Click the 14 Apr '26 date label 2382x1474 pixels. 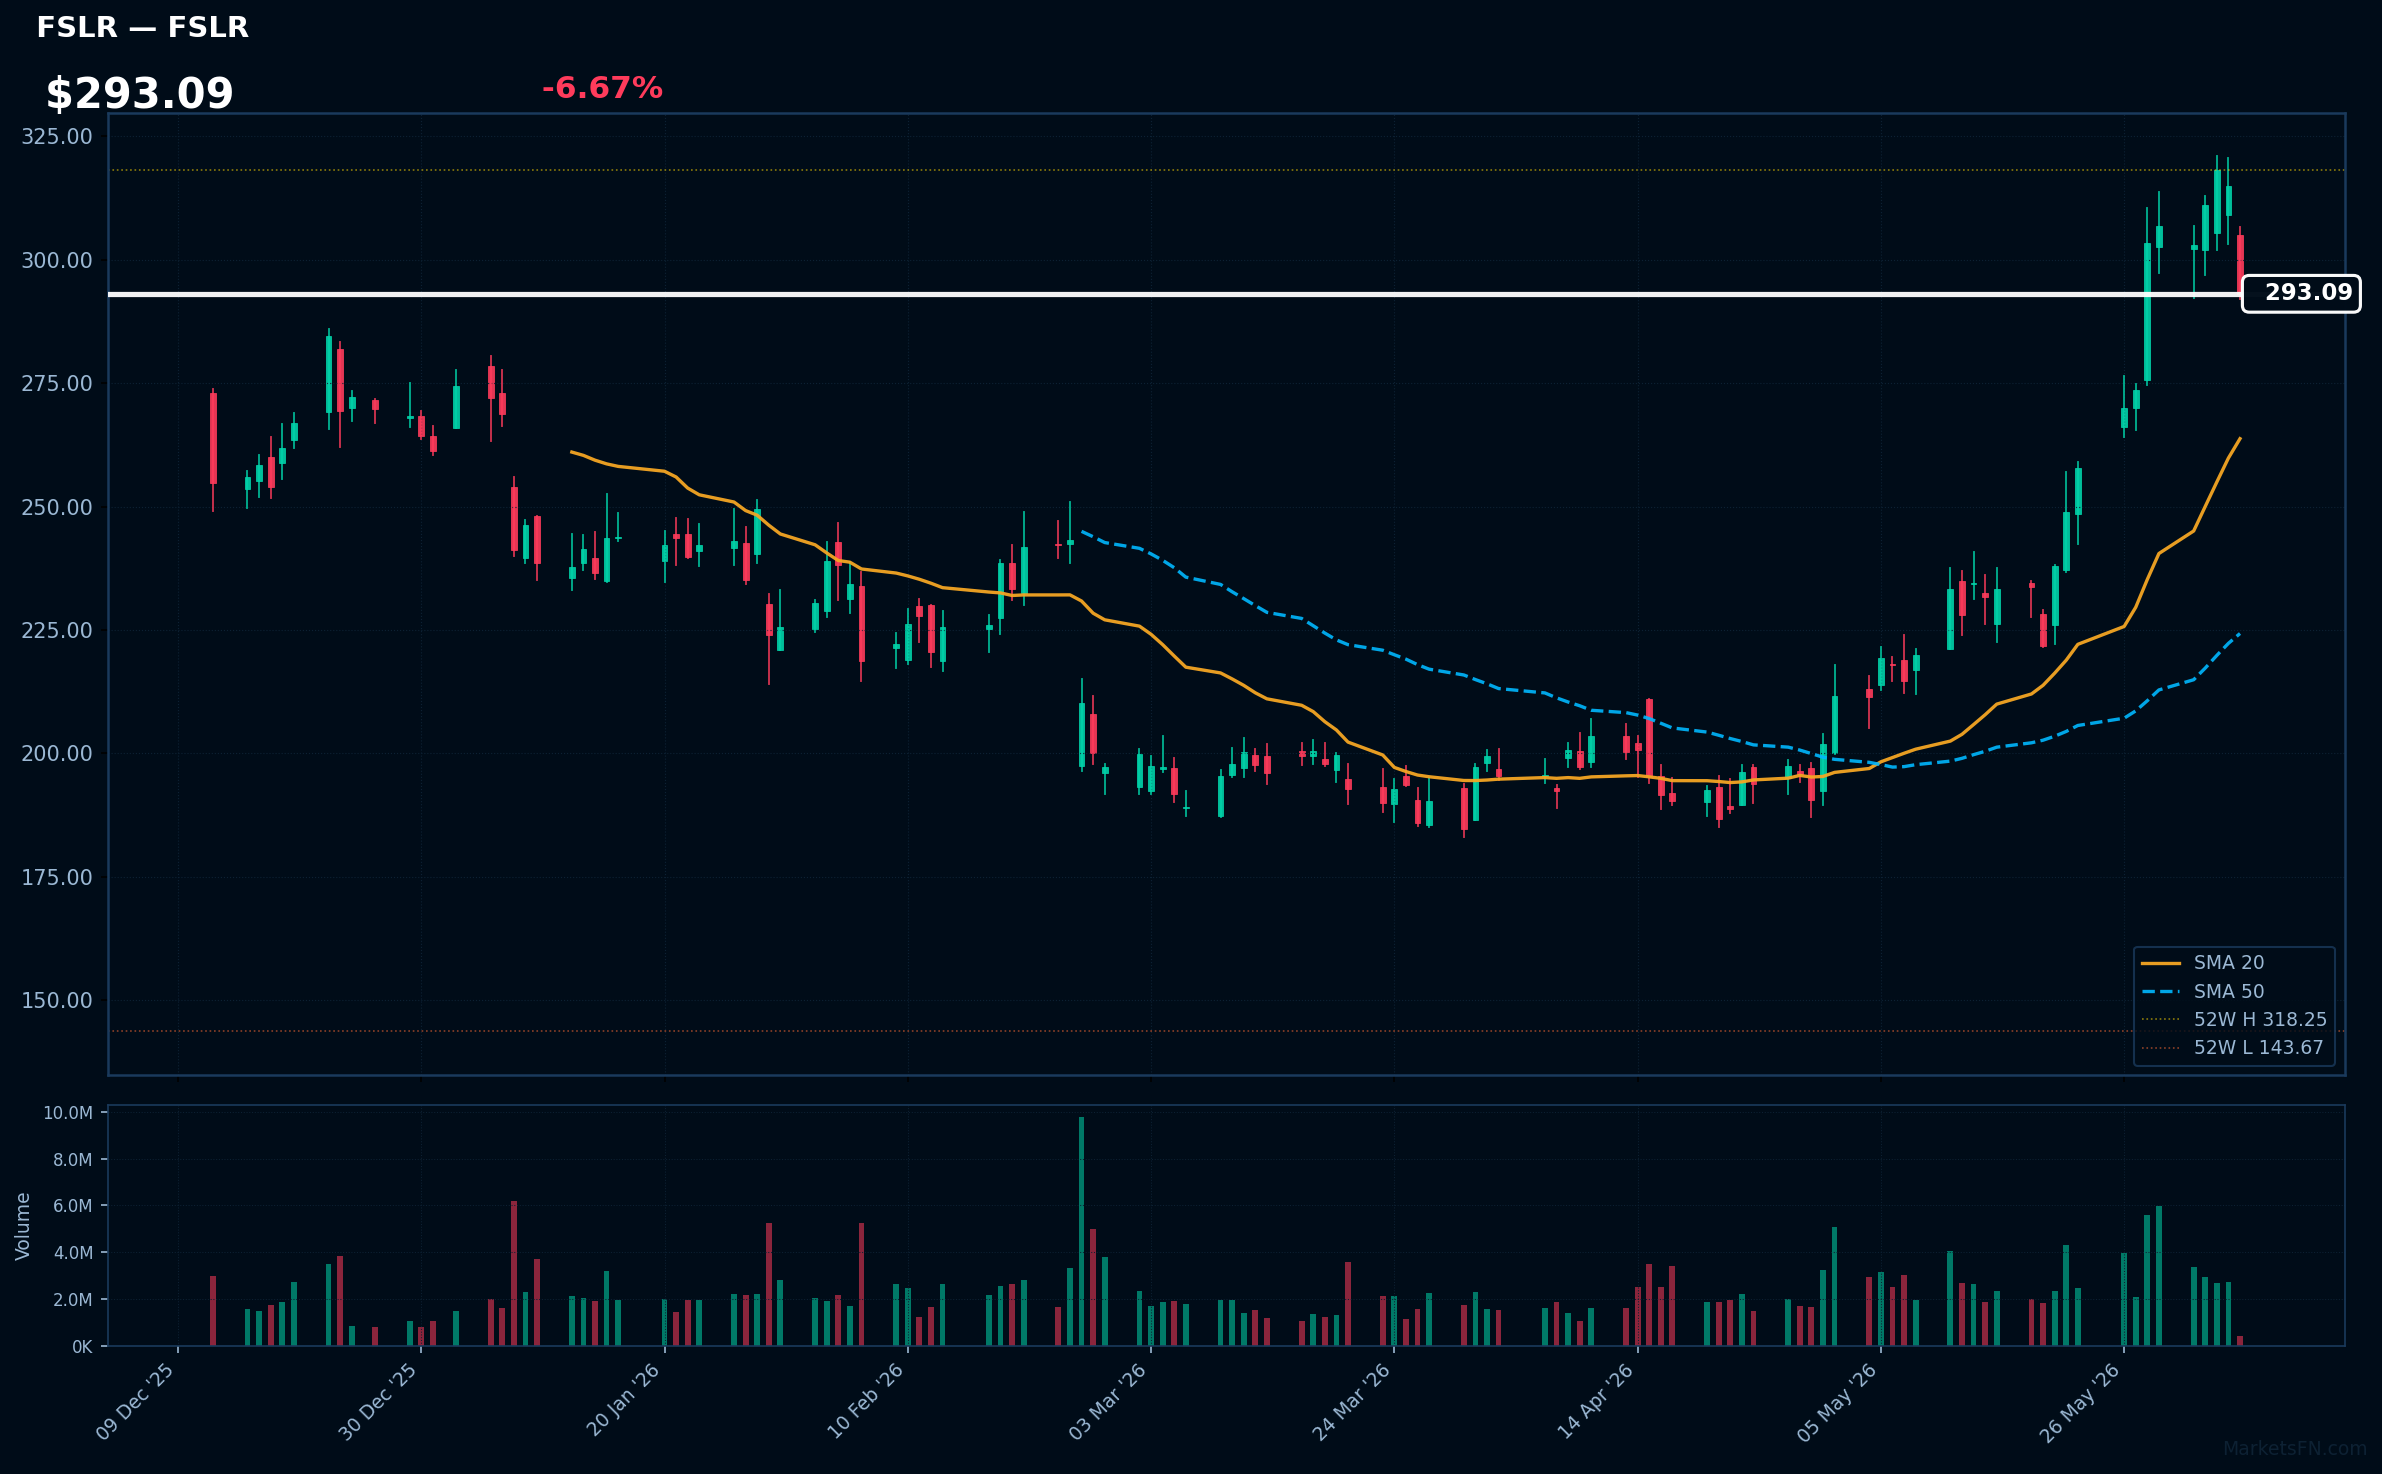pyautogui.click(x=1595, y=1401)
